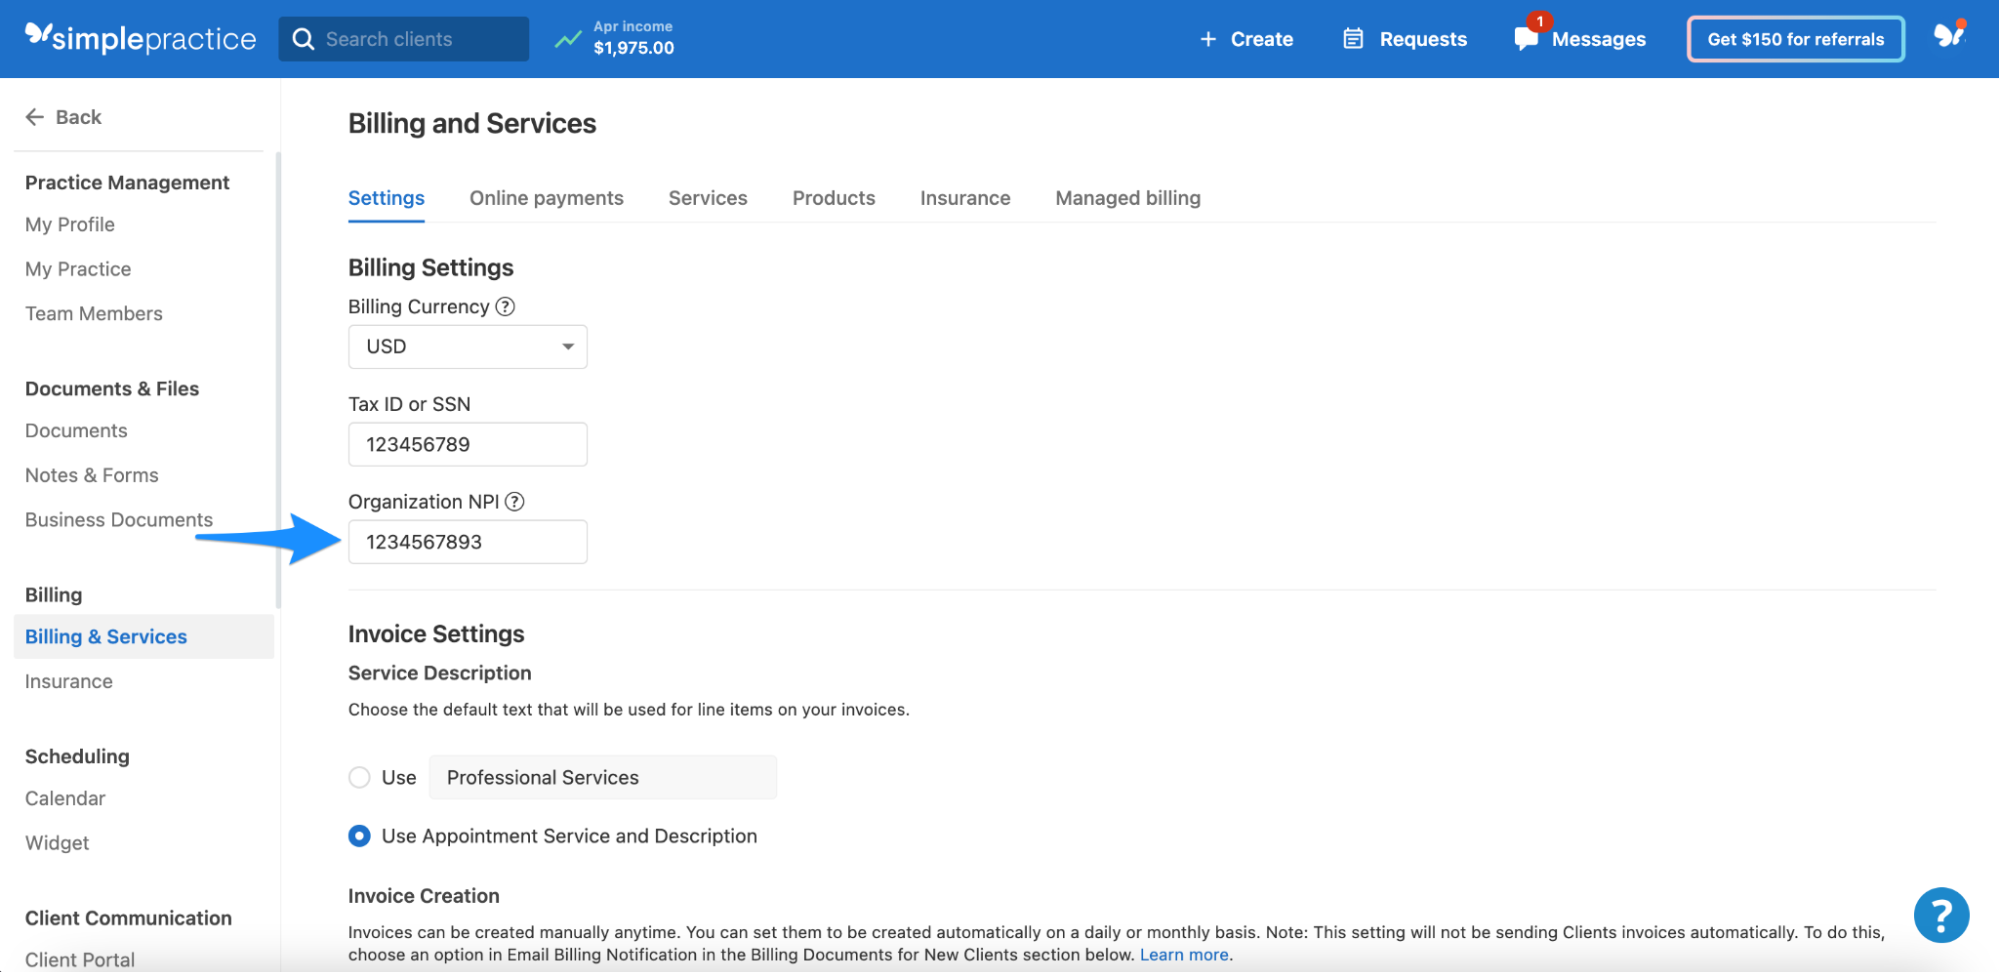Viewport: 1999px width, 973px height.
Task: Click the April income trend icon
Action: [x=567, y=38]
